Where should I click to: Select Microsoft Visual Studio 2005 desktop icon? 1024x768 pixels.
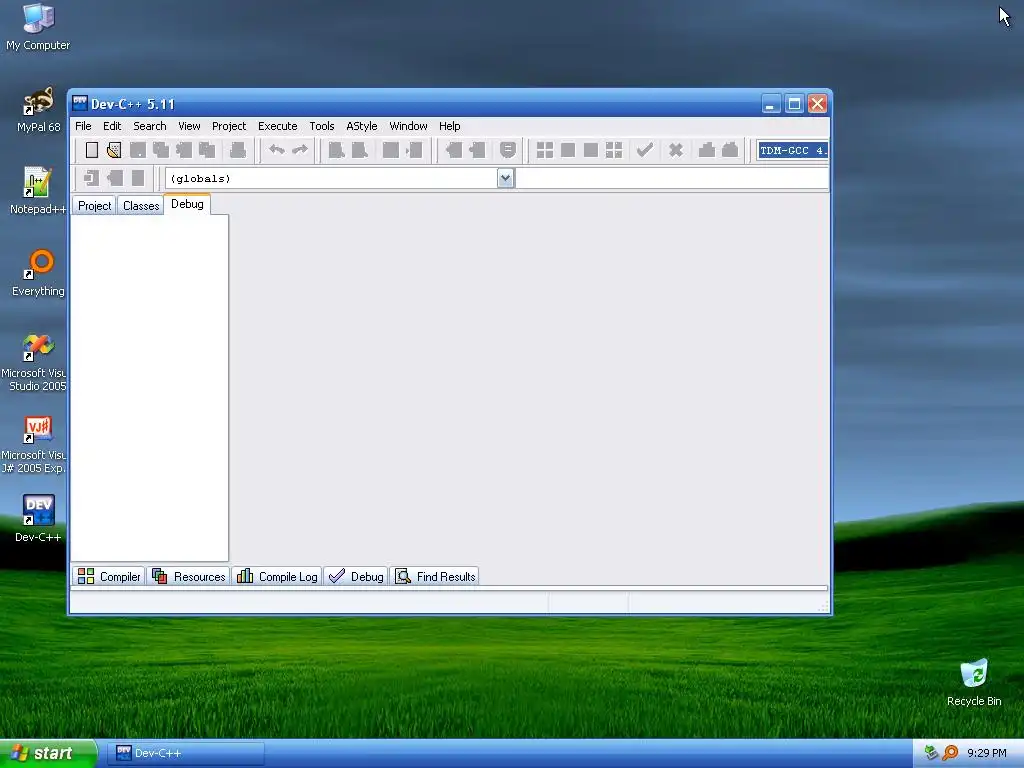point(34,362)
